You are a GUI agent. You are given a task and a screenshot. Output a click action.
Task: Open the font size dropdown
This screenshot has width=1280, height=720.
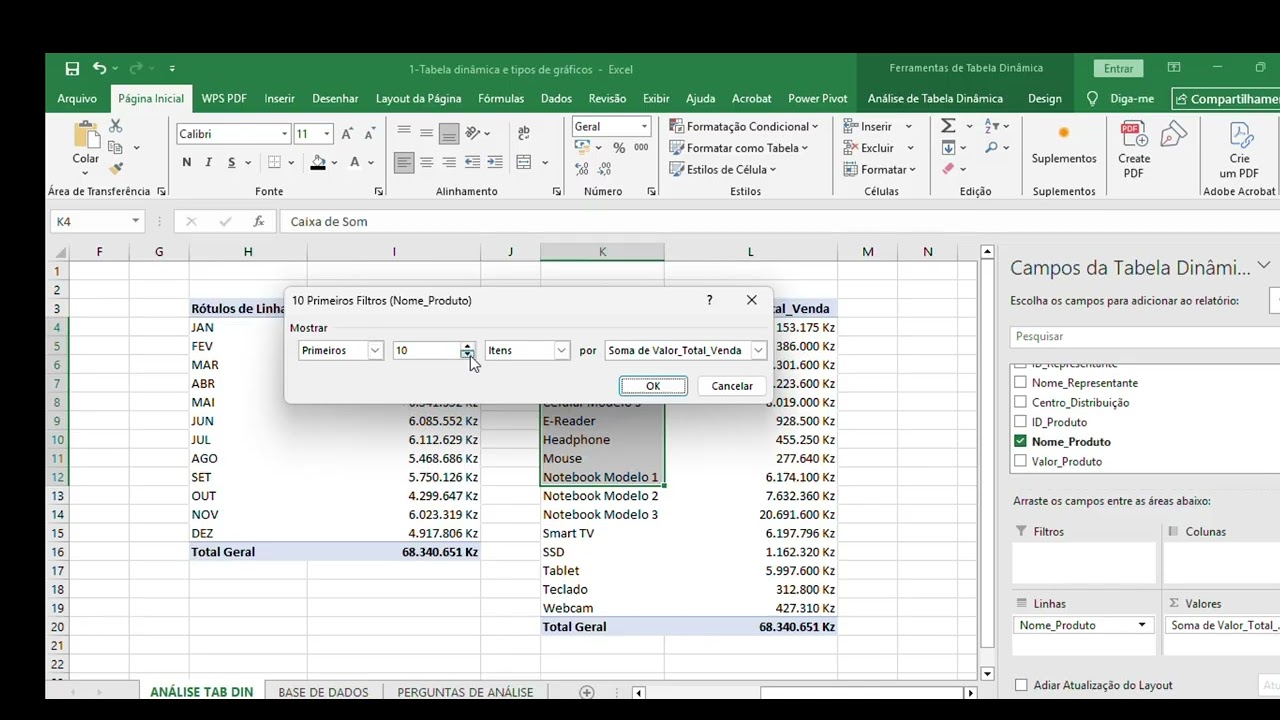click(326, 134)
